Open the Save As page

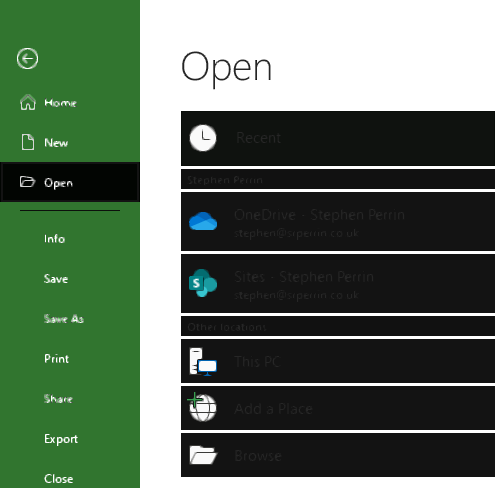(x=70, y=319)
